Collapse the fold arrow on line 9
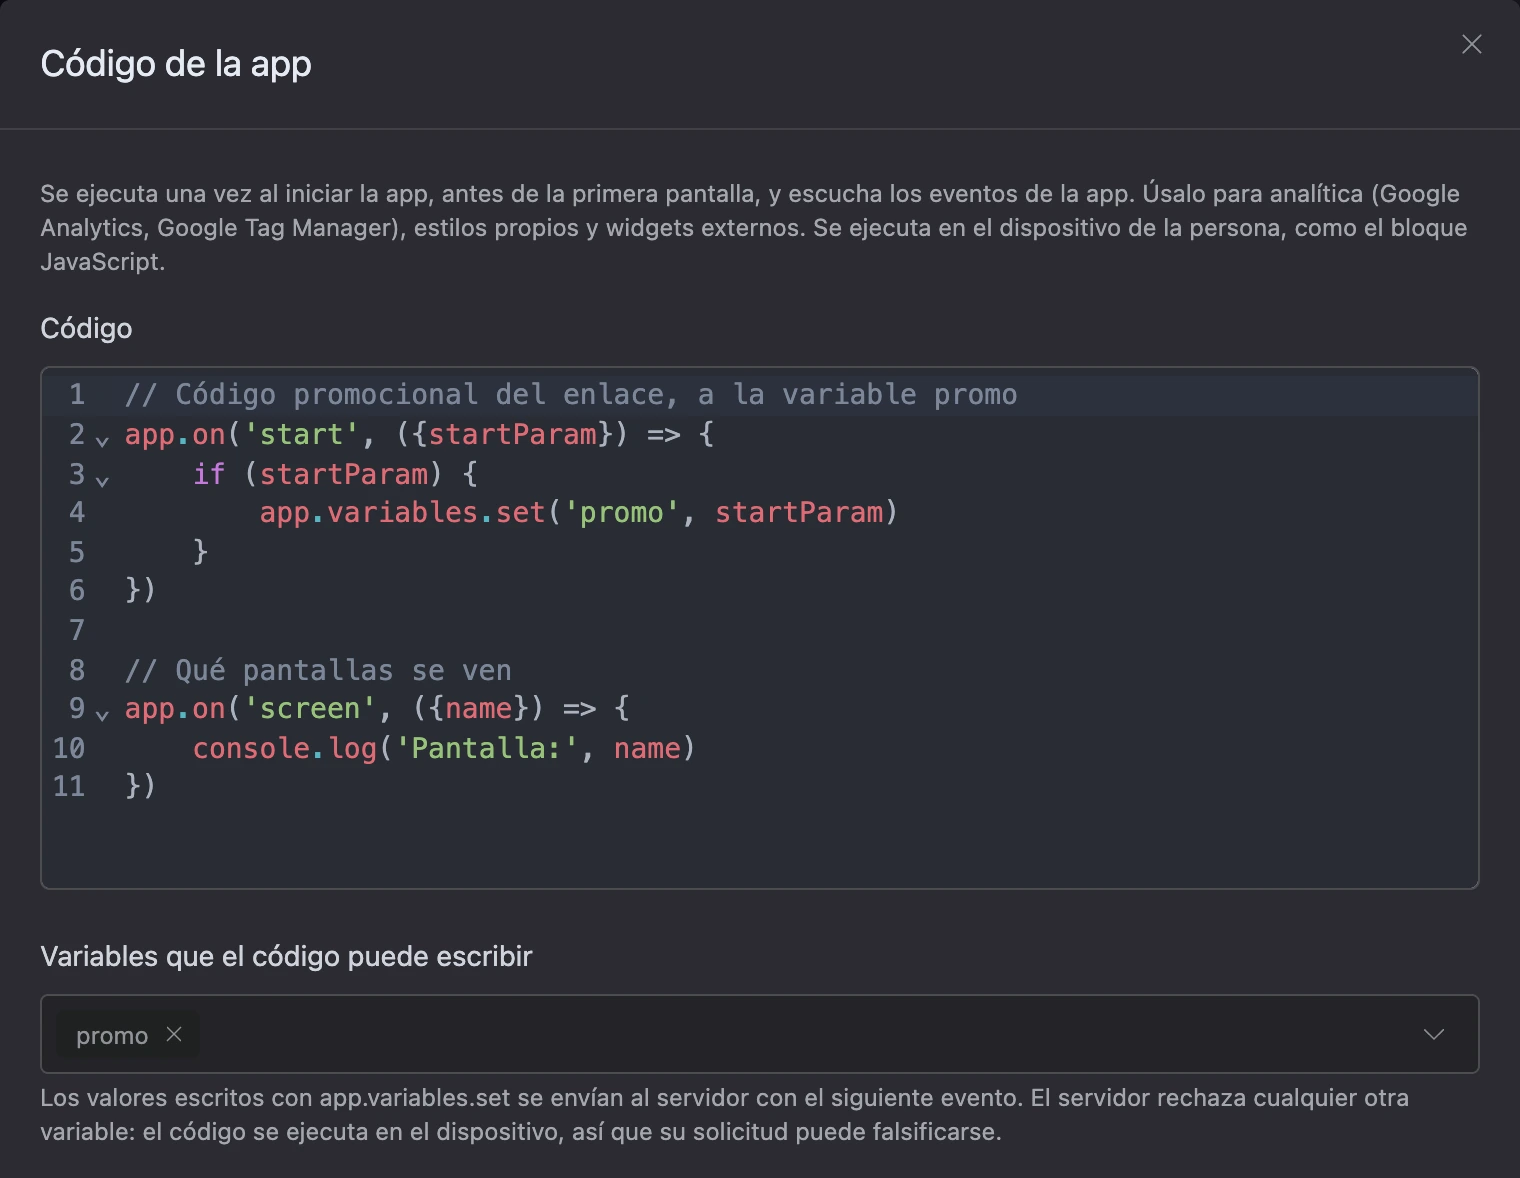The width and height of the screenshot is (1520, 1178). pyautogui.click(x=102, y=714)
